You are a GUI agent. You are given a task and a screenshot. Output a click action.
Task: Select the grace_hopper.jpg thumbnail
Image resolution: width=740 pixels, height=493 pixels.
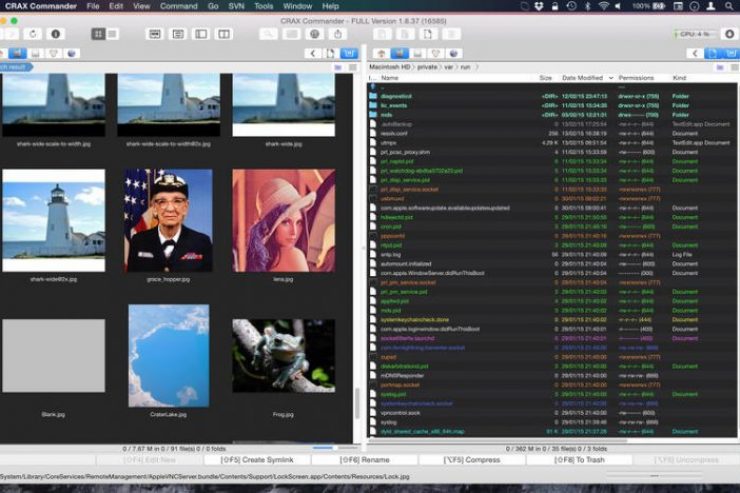[168, 220]
